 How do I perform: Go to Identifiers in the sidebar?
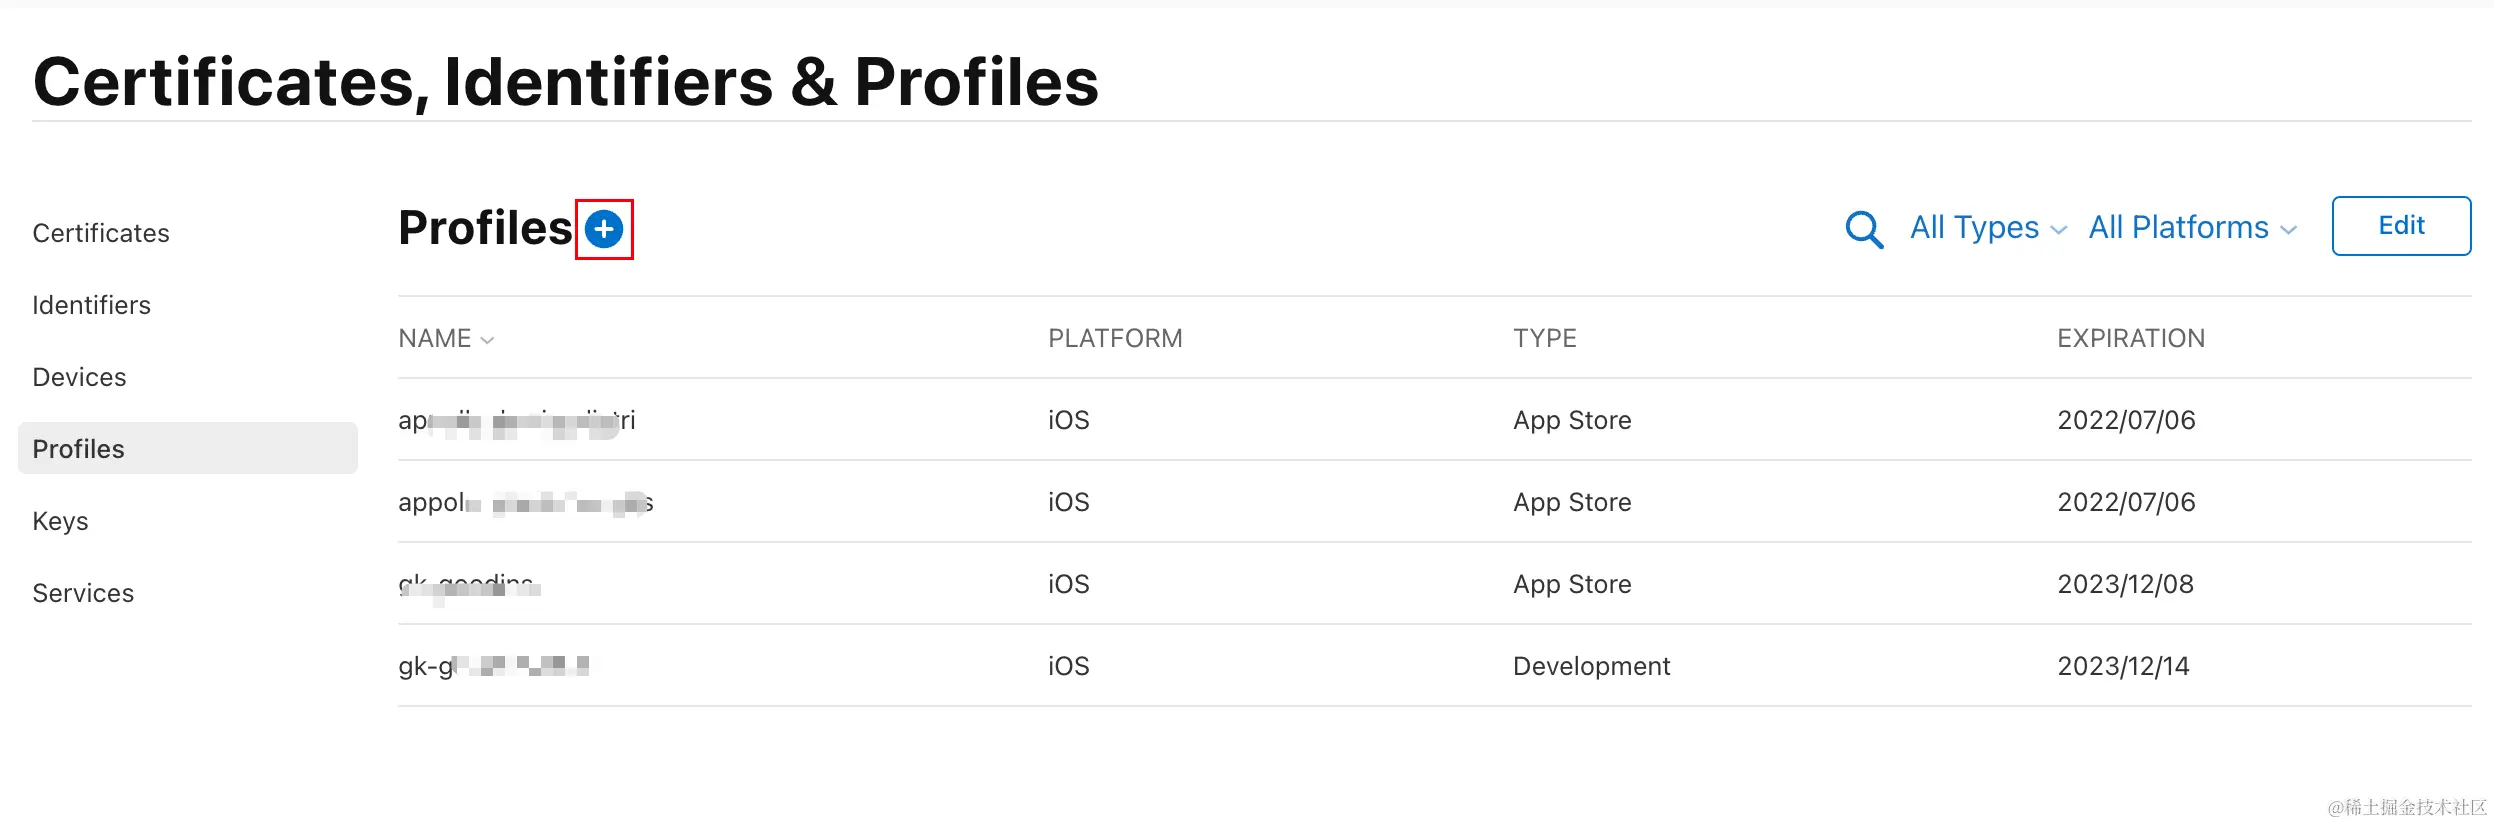[x=91, y=305]
